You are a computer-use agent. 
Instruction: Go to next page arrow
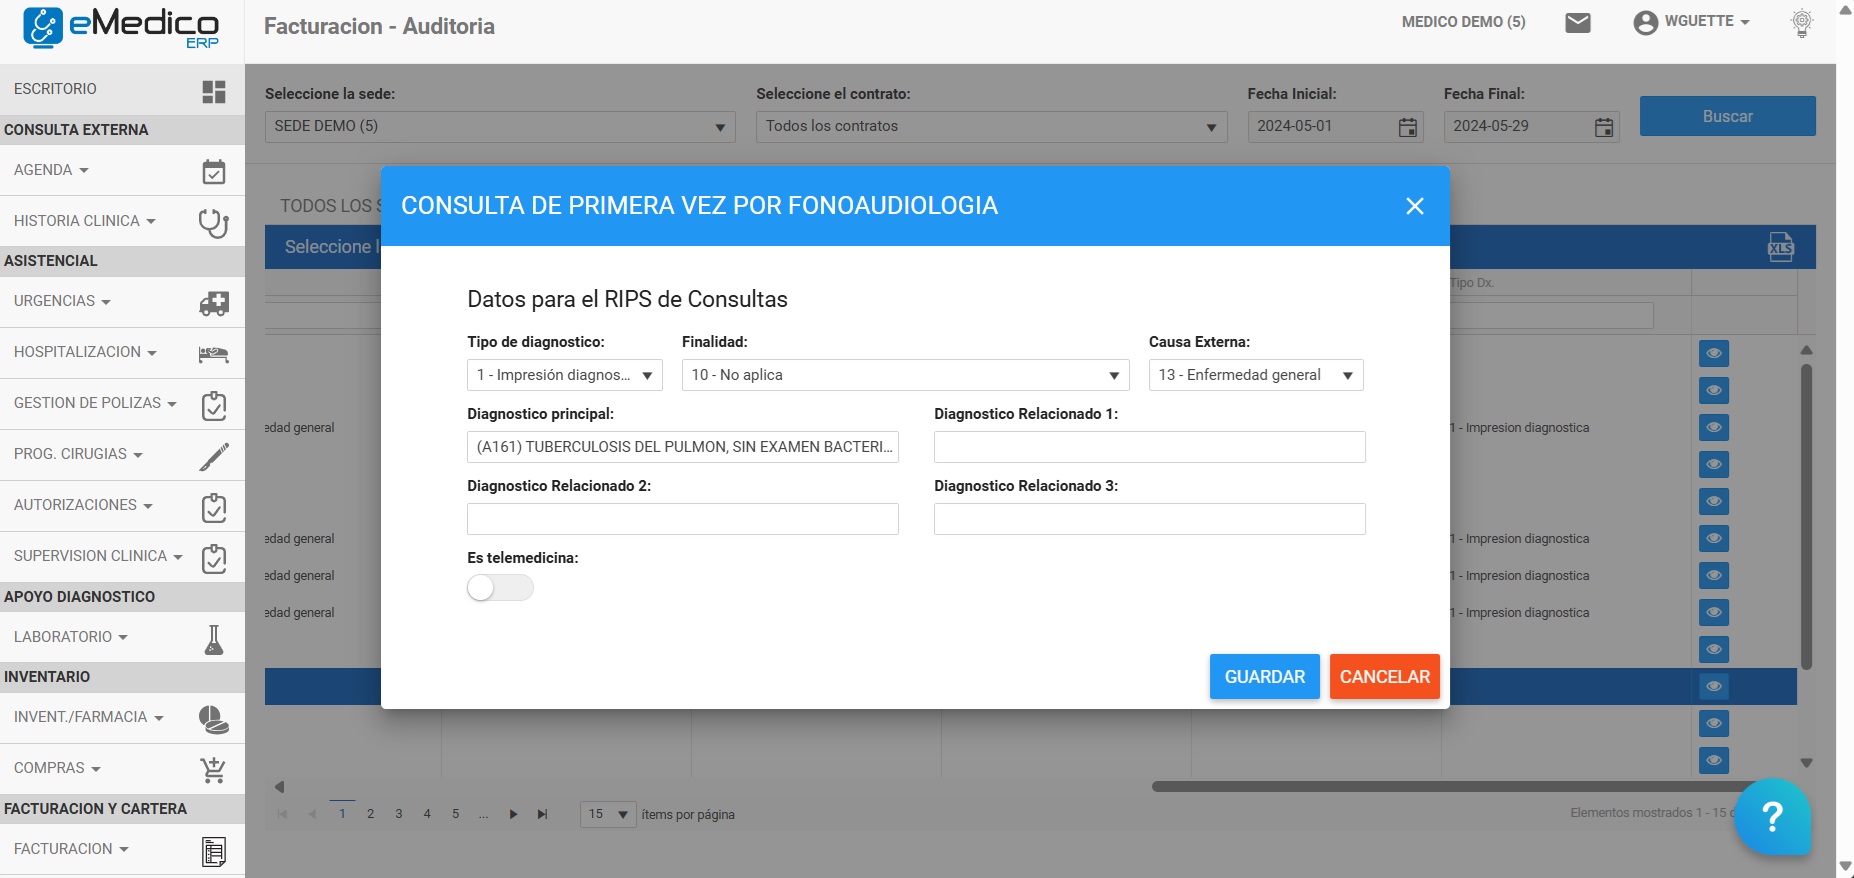click(x=513, y=814)
